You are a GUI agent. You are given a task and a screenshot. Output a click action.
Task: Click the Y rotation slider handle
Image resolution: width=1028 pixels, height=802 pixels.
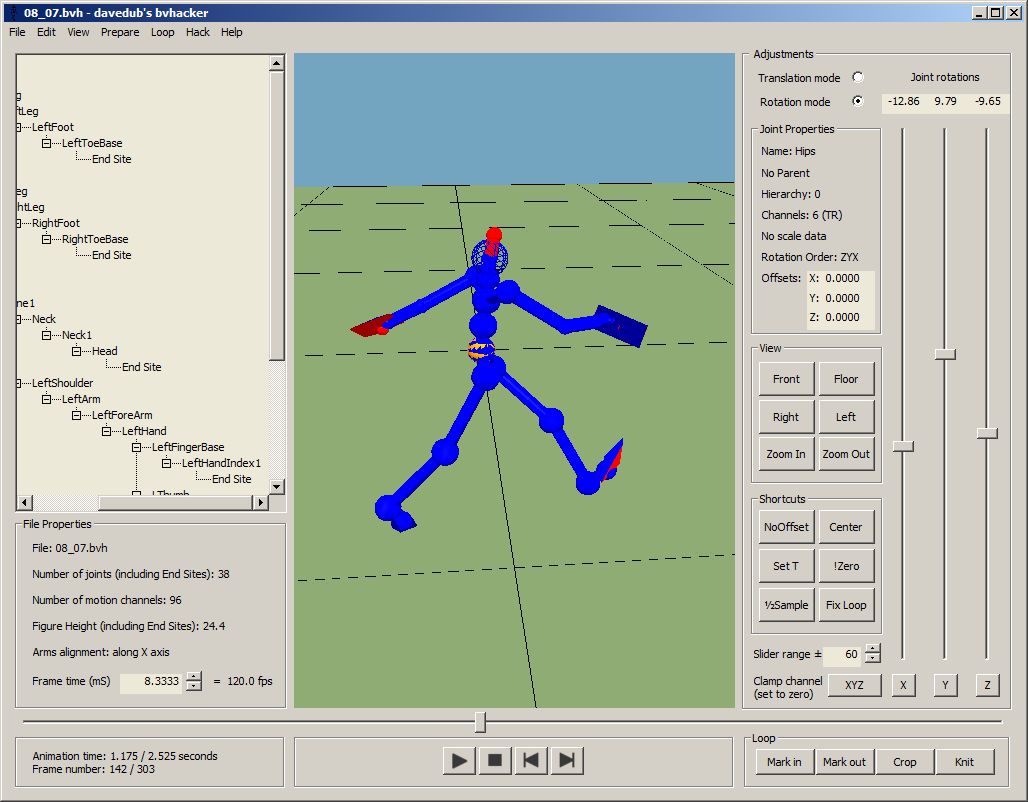(x=945, y=354)
